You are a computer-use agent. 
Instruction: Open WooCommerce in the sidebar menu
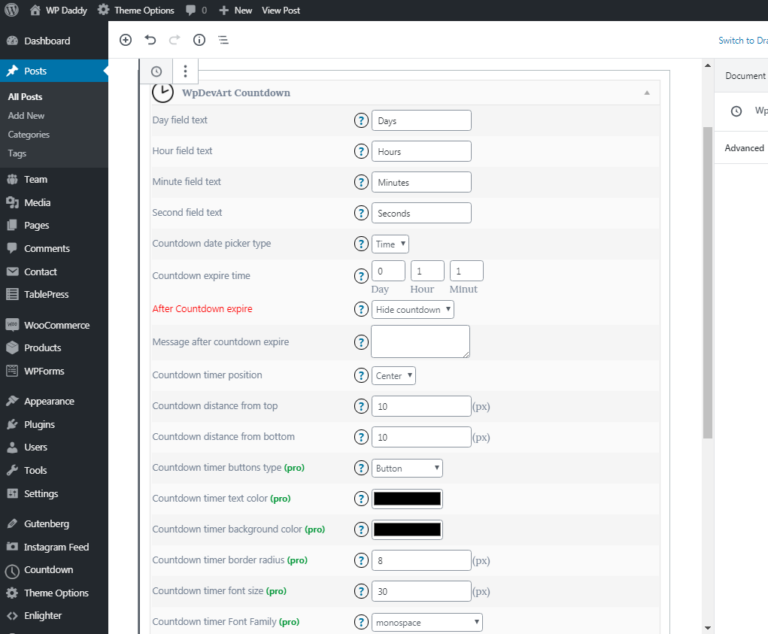pos(56,325)
